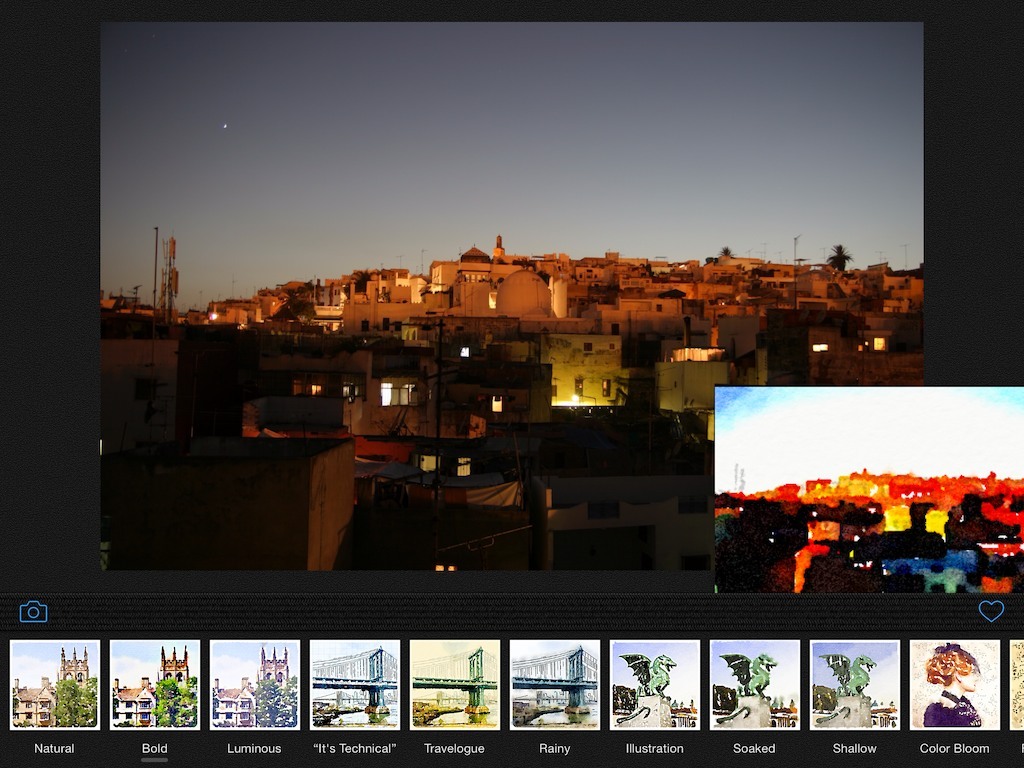Image resolution: width=1024 pixels, height=768 pixels.
Task: Click the "It's Technical" label text
Action: 355,748
